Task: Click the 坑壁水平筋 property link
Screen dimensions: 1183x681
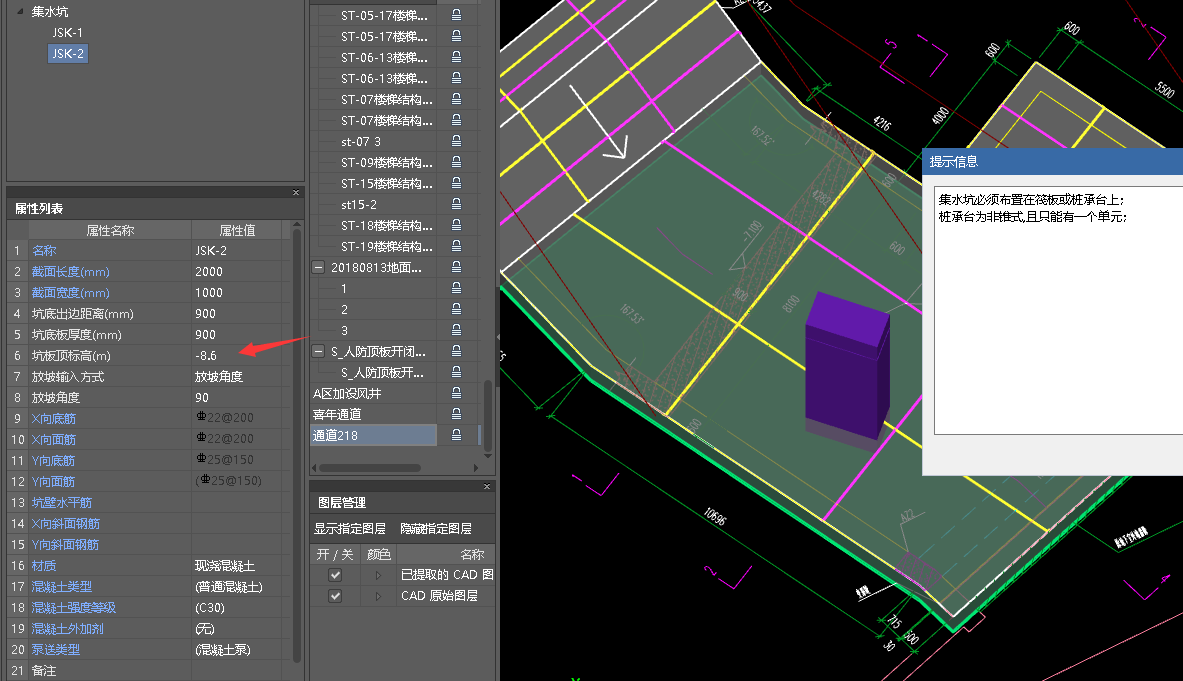Action: tap(62, 502)
